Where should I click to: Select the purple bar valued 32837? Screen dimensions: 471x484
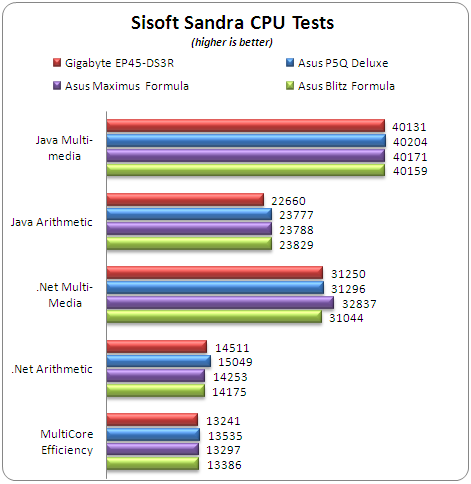[220, 303]
